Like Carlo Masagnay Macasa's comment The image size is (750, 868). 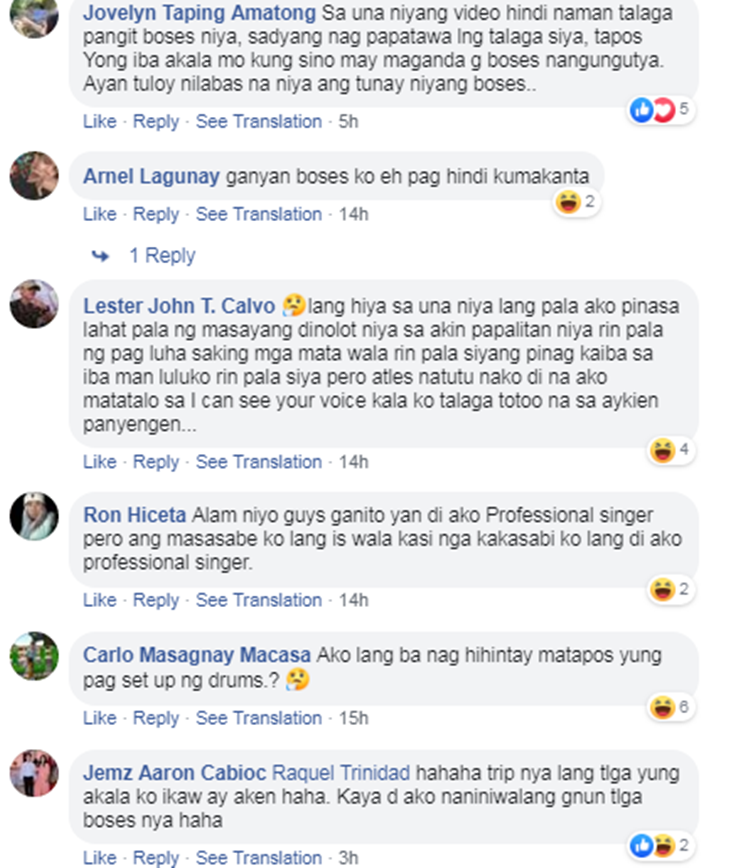tap(100, 718)
